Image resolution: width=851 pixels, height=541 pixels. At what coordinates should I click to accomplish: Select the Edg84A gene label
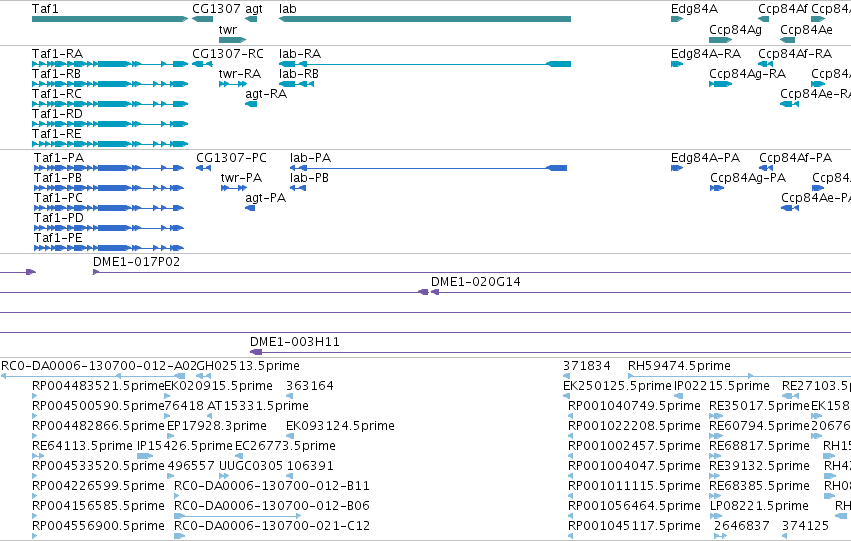coord(694,9)
